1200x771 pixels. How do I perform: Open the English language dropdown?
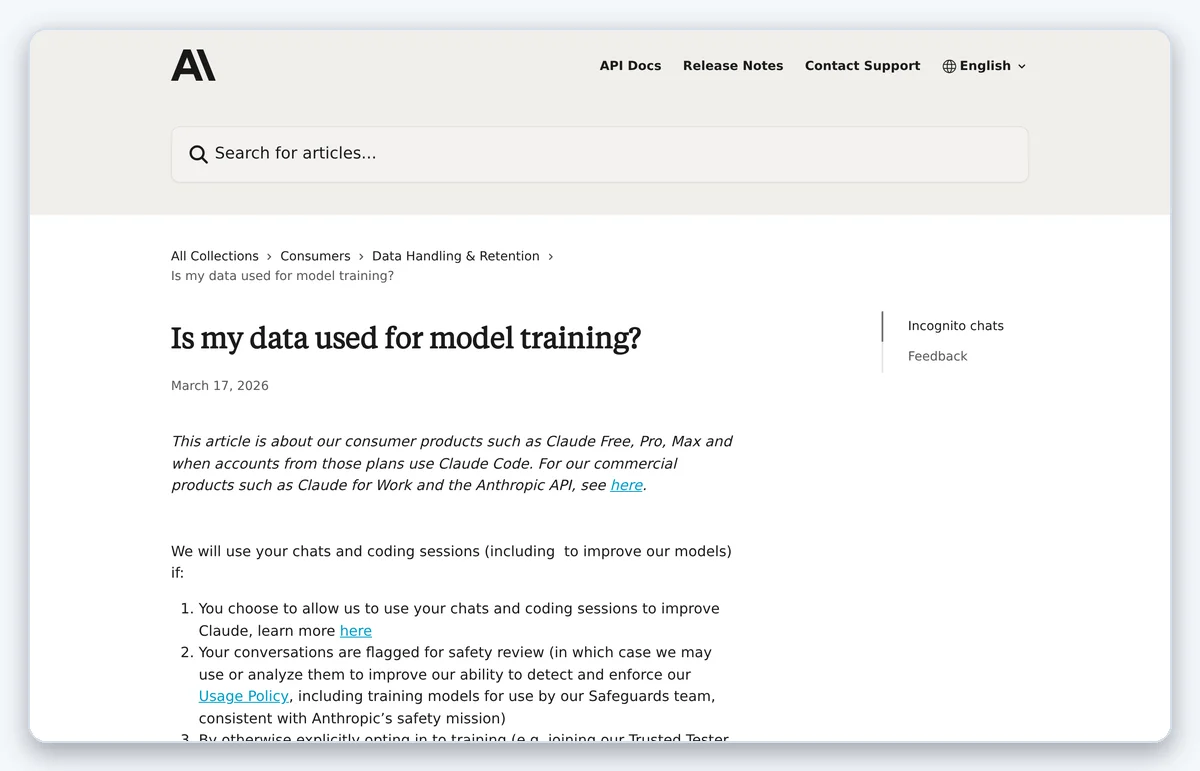click(984, 66)
